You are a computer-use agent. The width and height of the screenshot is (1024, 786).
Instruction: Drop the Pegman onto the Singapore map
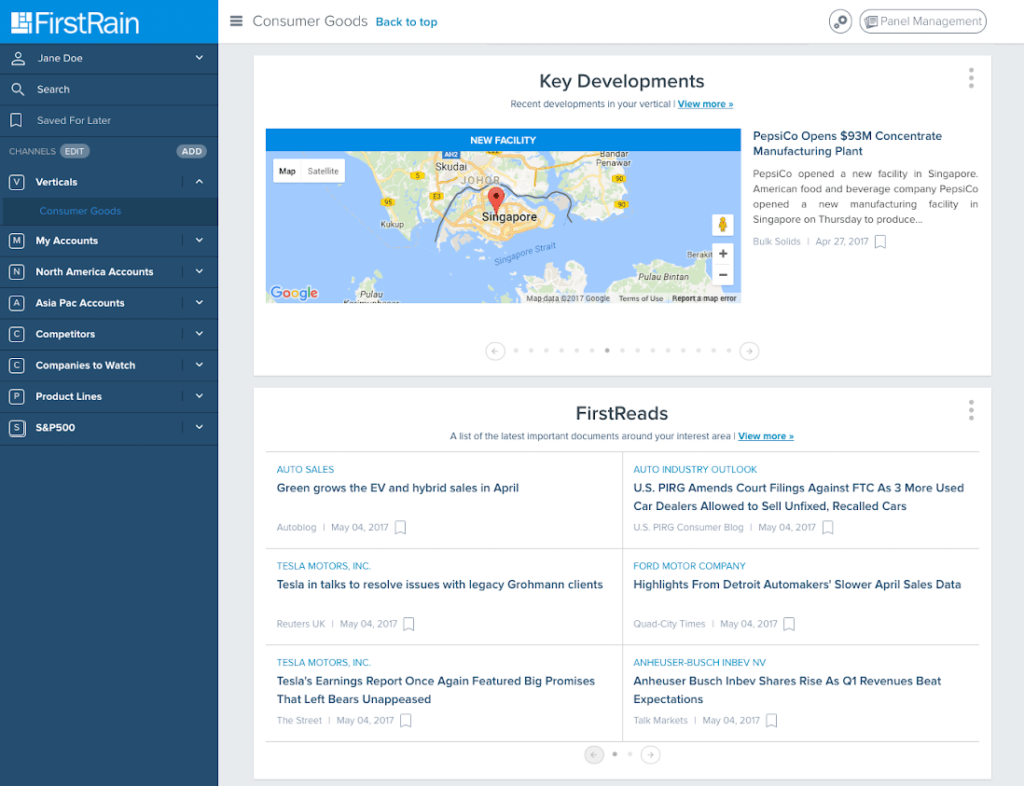tap(722, 225)
